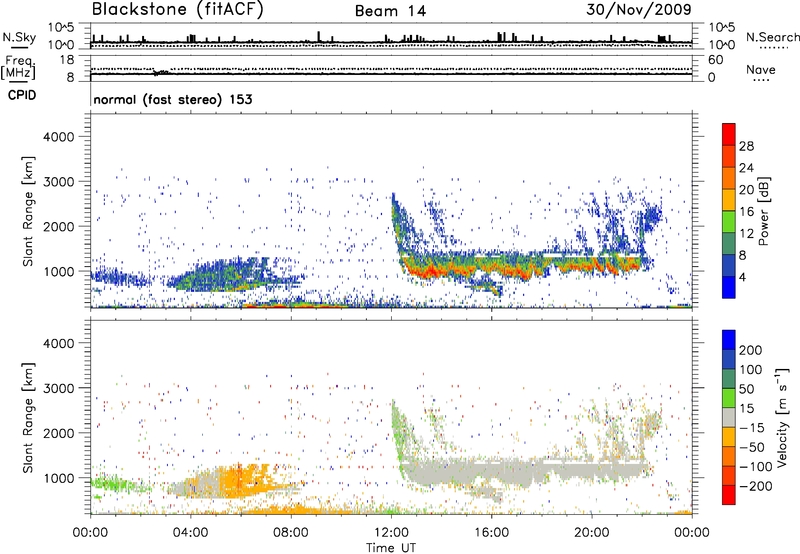Click 'Slant Range [km]' label of velocity panel
The width and height of the screenshot is (800, 554).
28,417
